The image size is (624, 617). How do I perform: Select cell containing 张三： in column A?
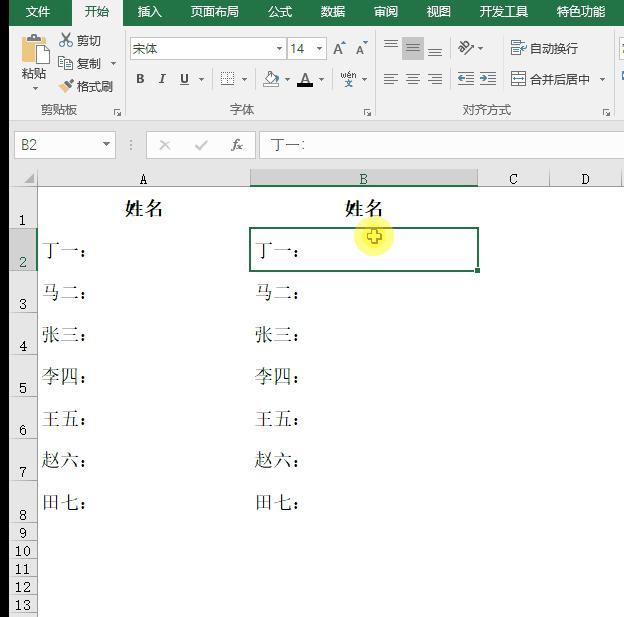tap(144, 334)
